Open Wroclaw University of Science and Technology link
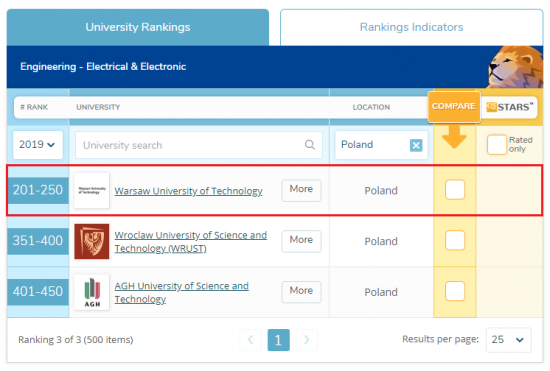This screenshot has width=550, height=371. coord(191,242)
